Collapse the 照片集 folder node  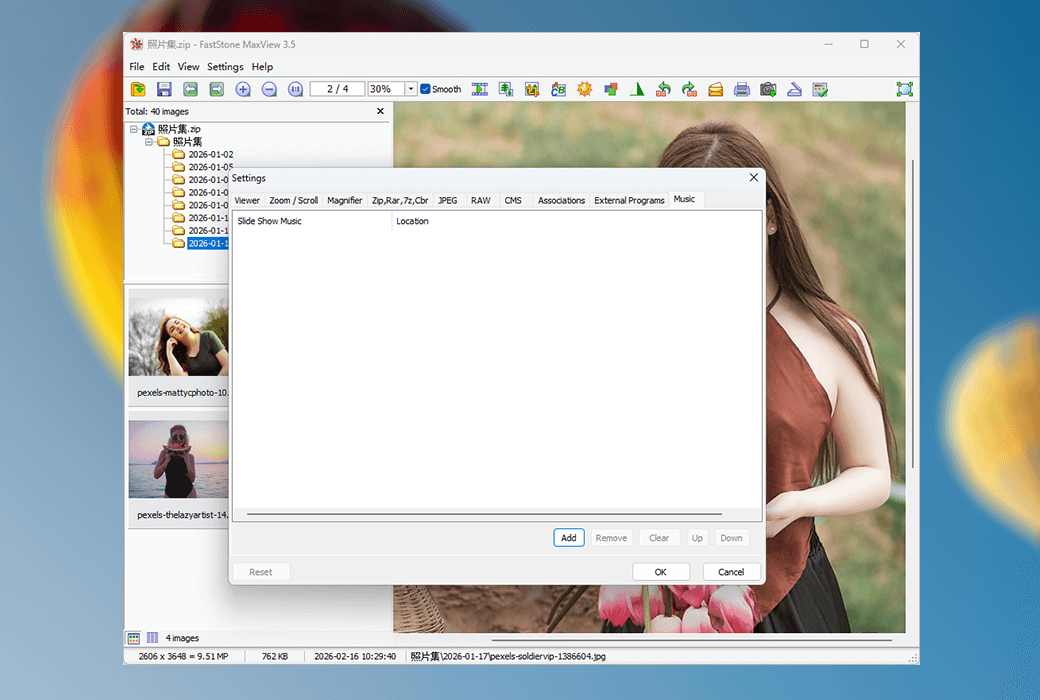(149, 142)
